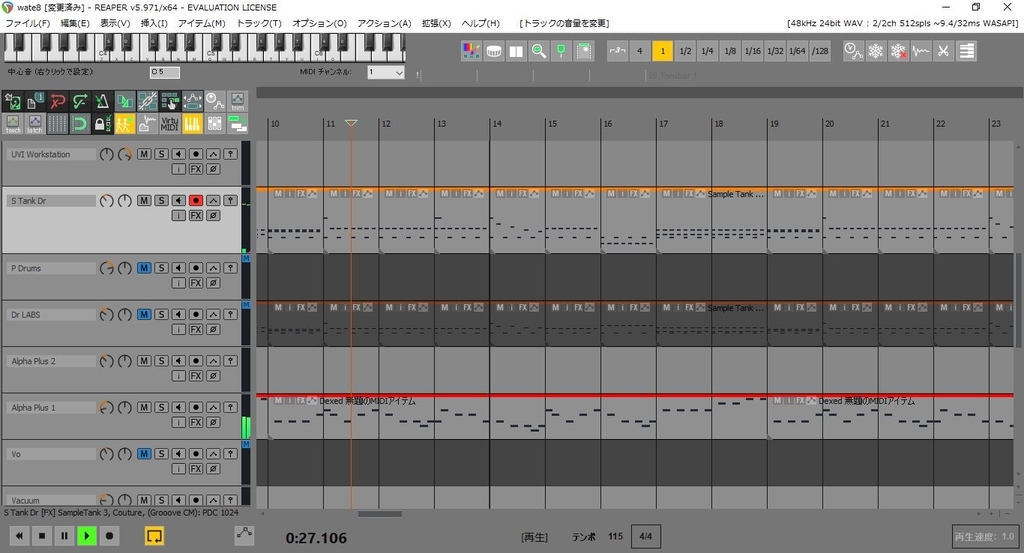The height and width of the screenshot is (553, 1024).
Task: Click the new project document icon
Action: 35,101
